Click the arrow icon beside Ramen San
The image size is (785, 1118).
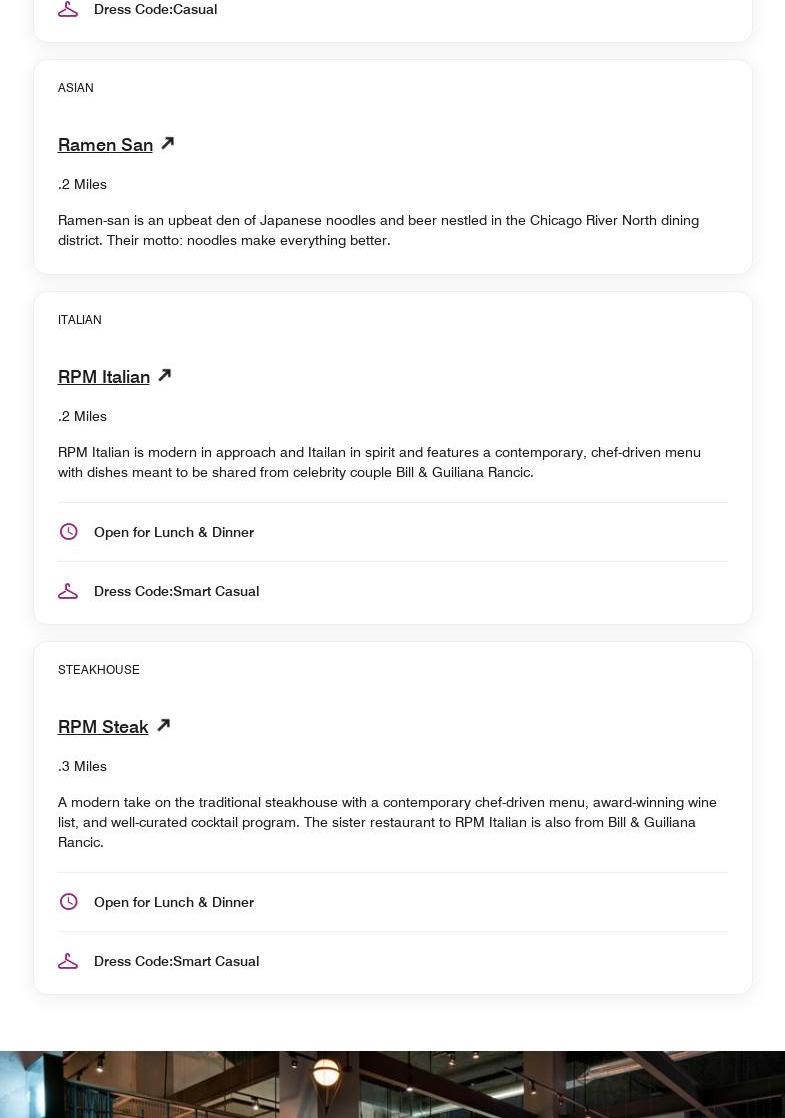coord(168,143)
